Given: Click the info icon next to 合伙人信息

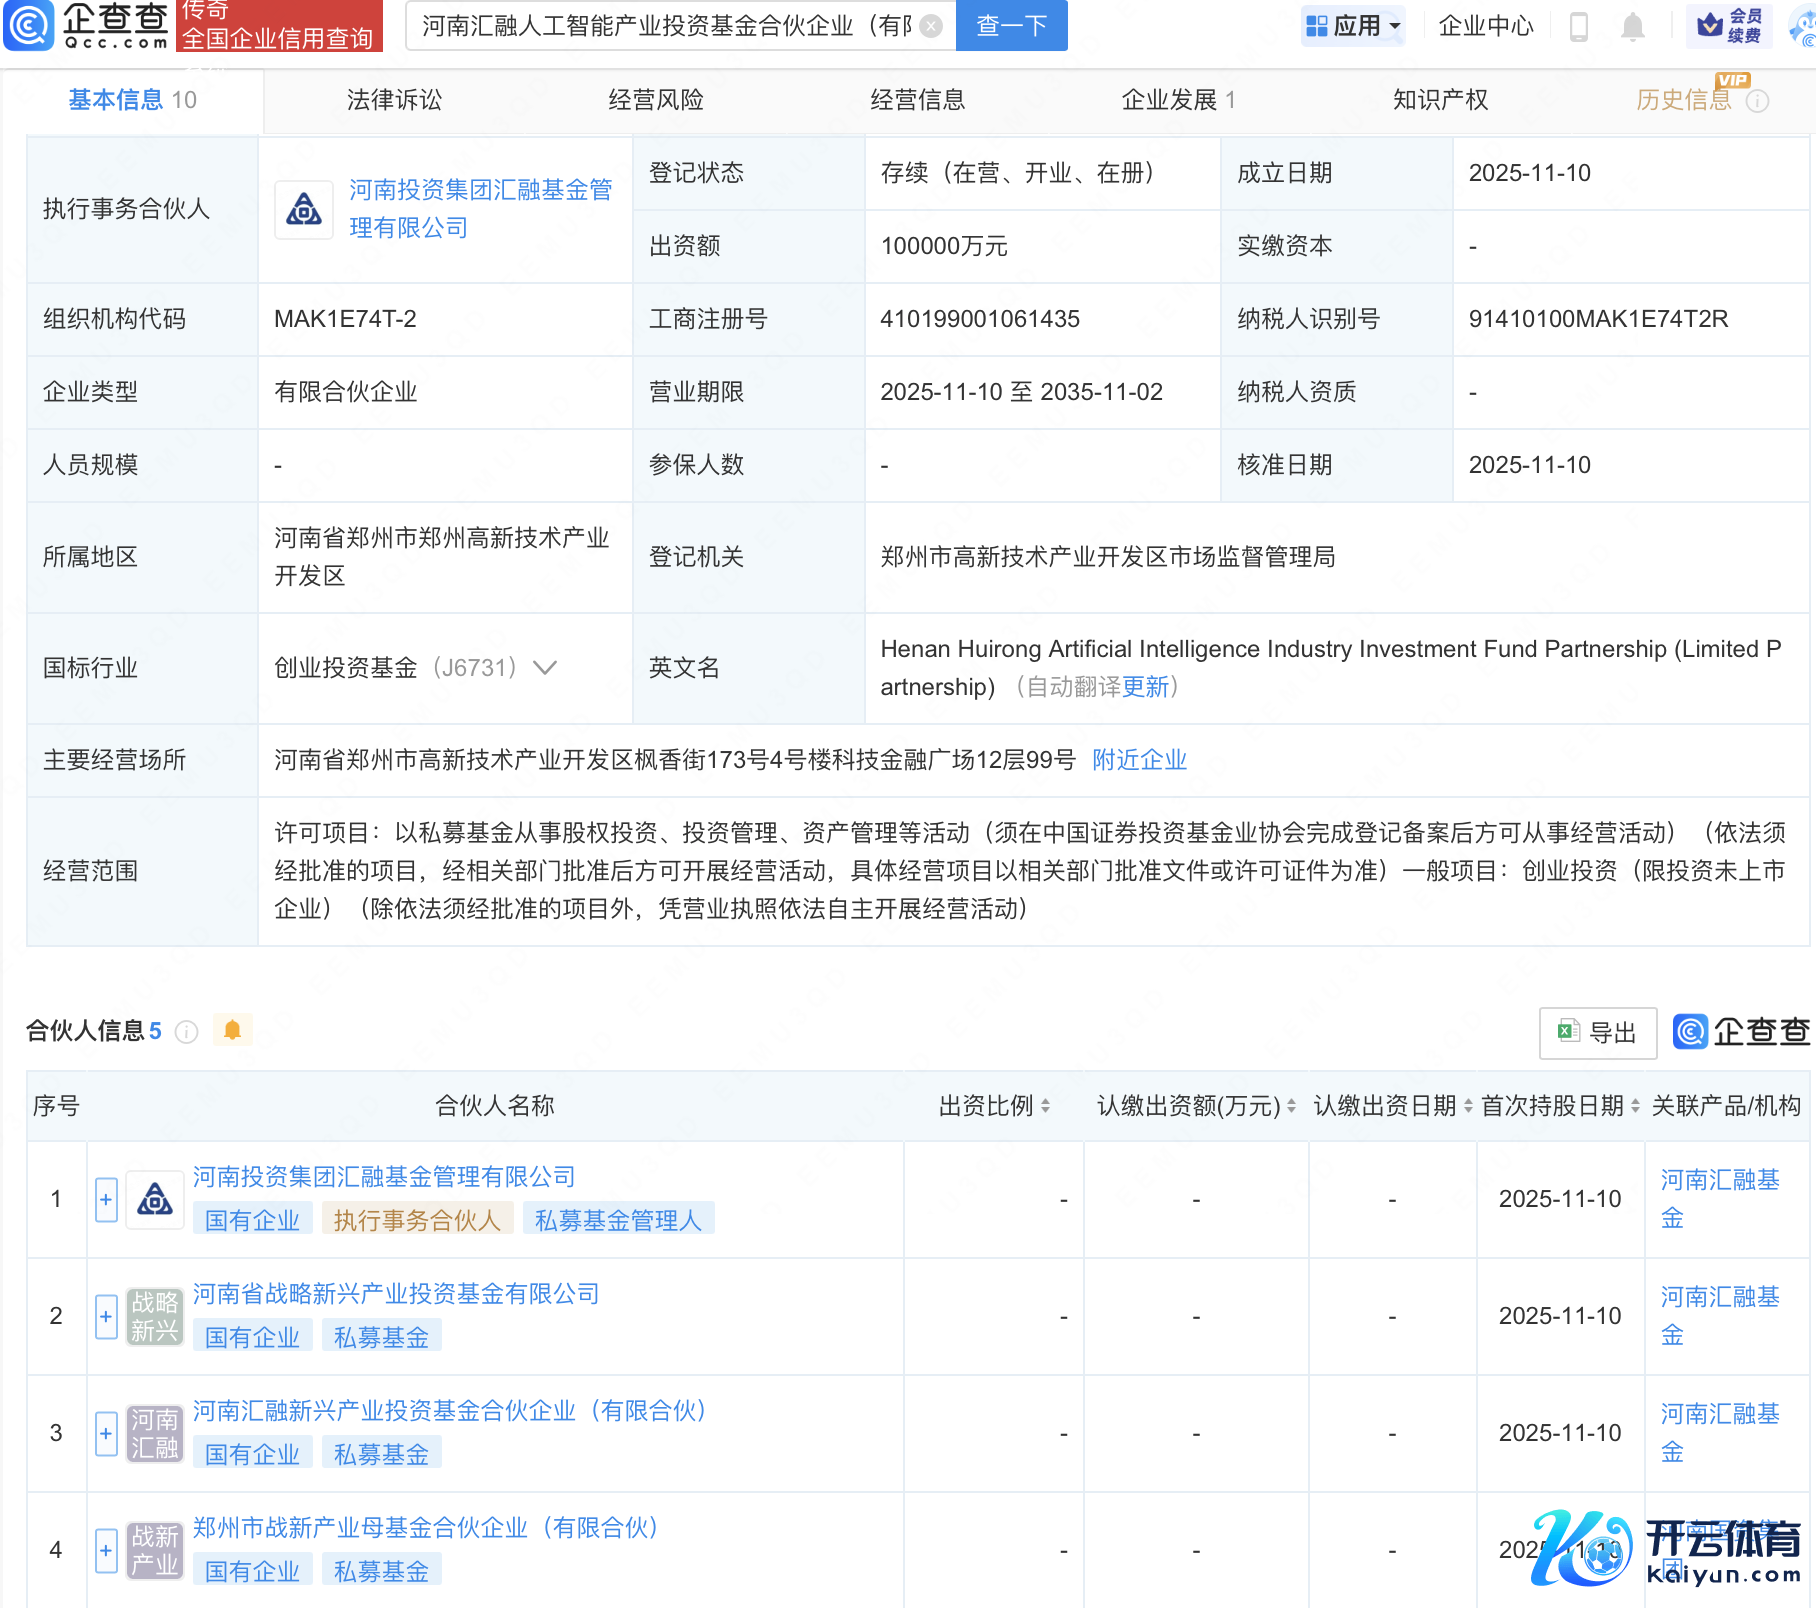Looking at the screenshot, I should coord(187,1031).
